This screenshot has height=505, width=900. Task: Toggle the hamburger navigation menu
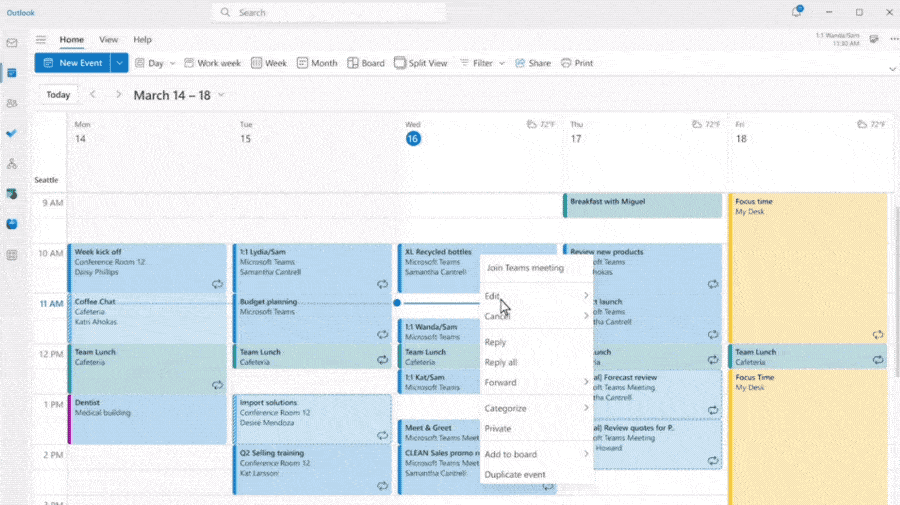coord(41,40)
